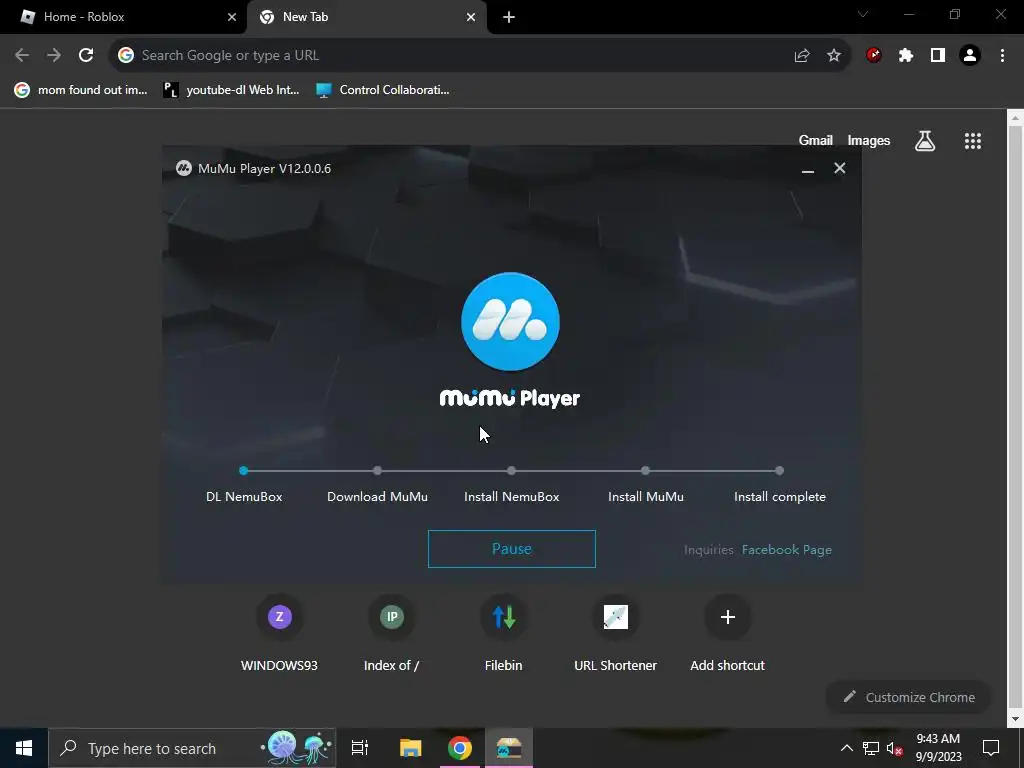Click the share this page icon
The height and width of the screenshot is (768, 1024).
click(x=802, y=56)
